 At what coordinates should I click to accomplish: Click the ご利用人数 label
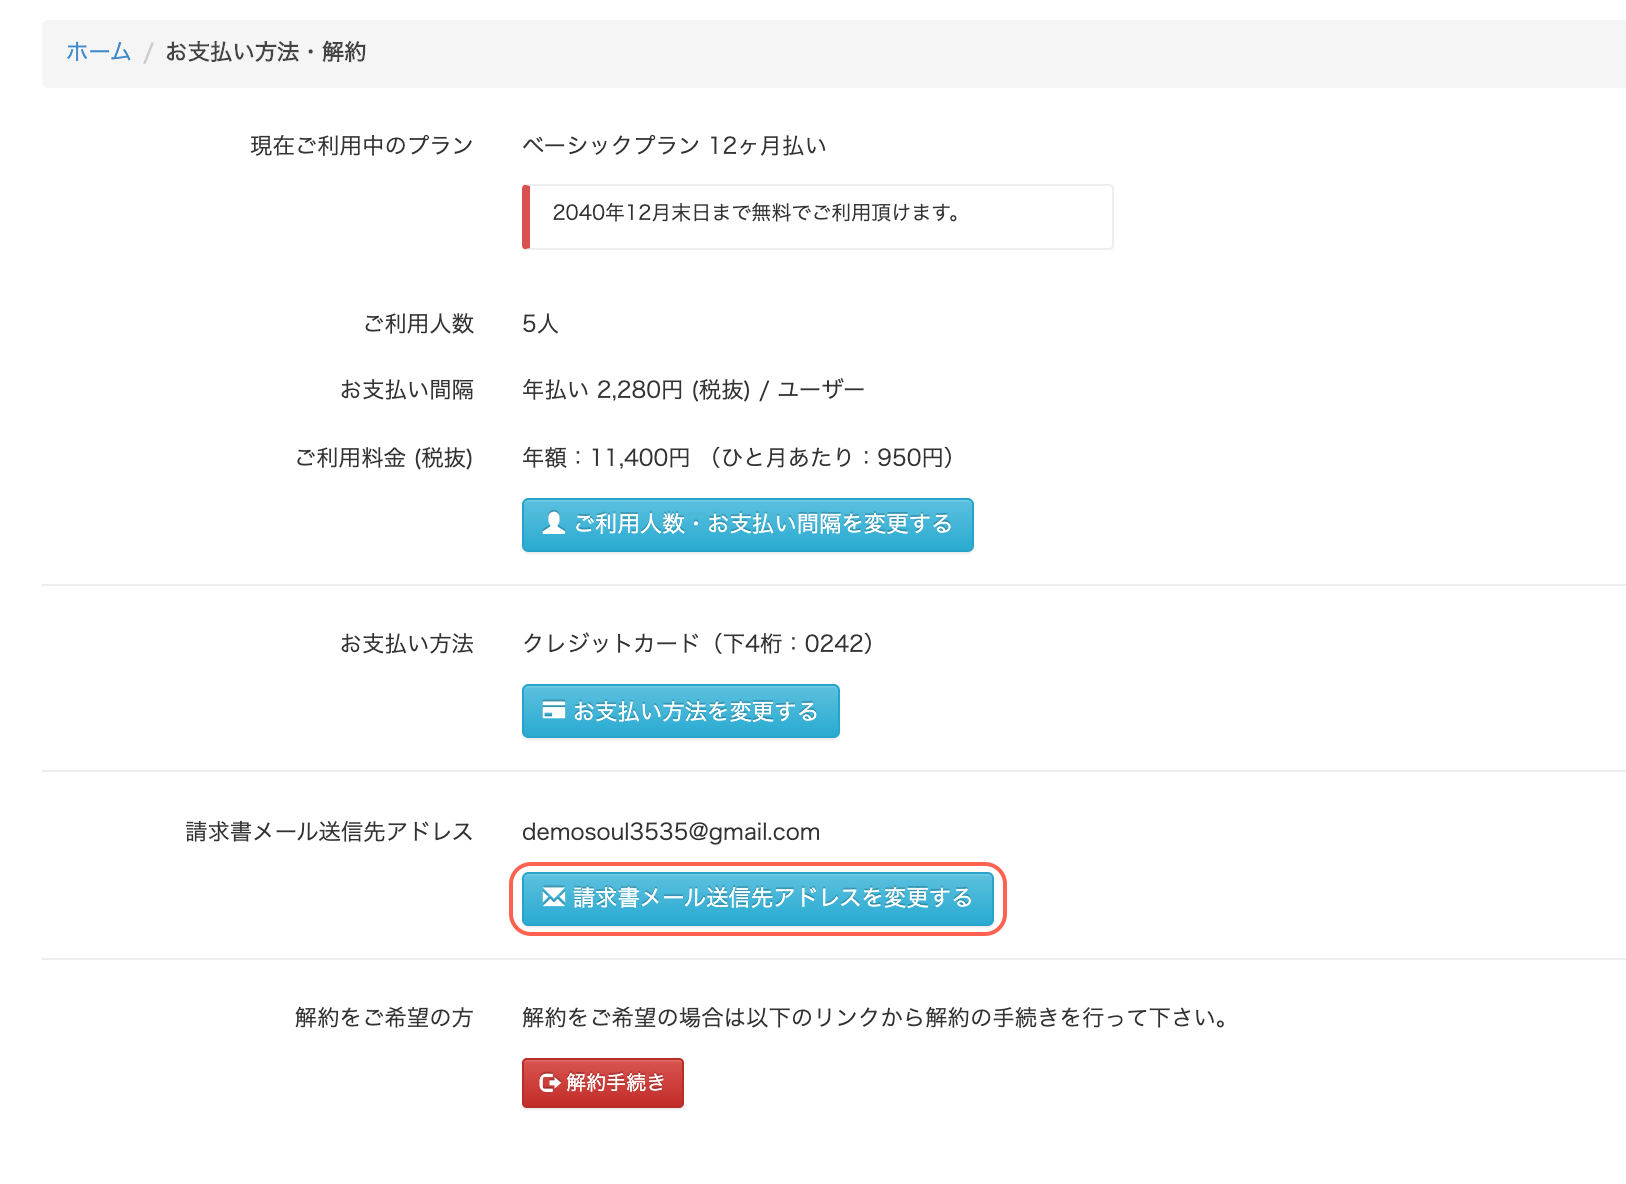pos(418,324)
